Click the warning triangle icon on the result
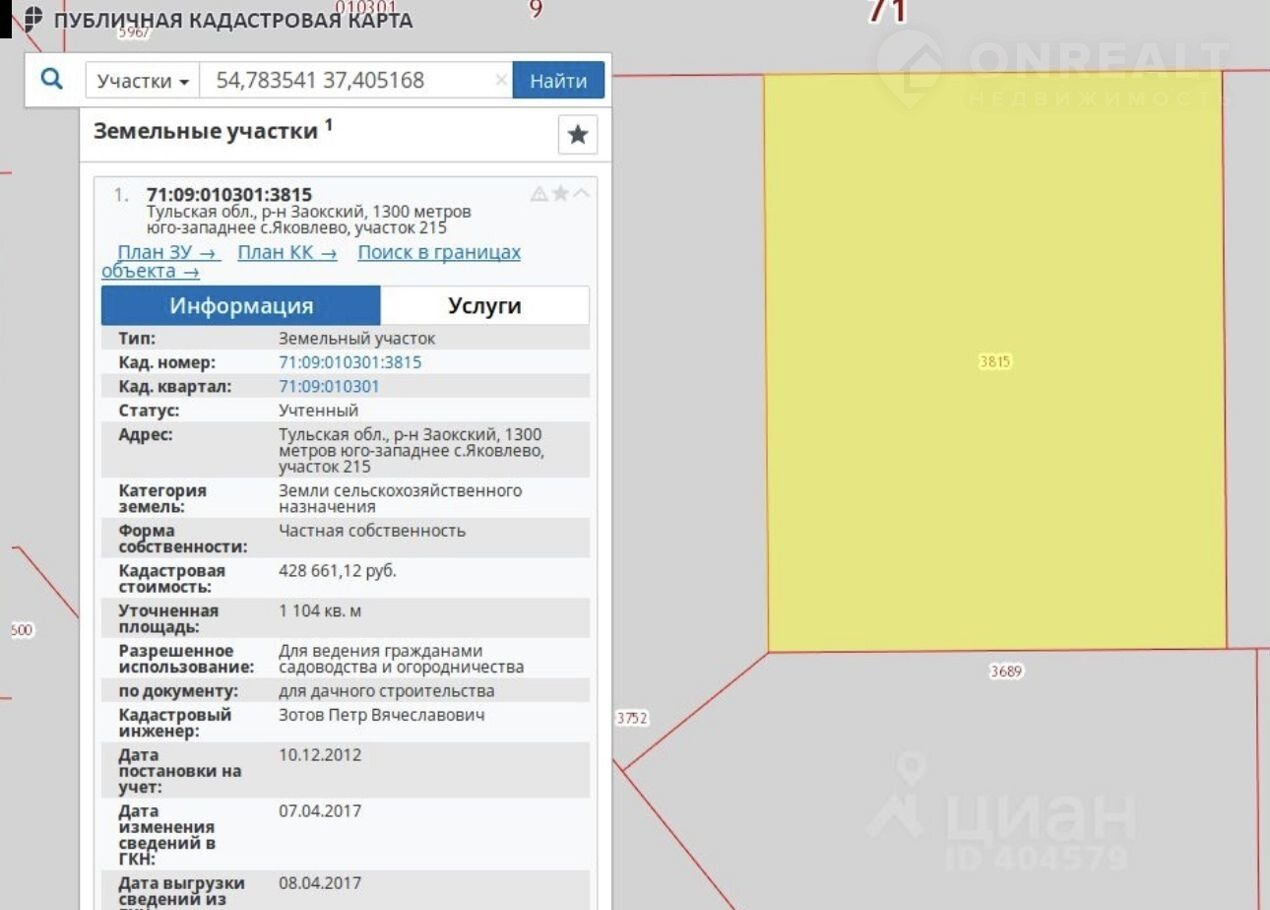Viewport: 1270px width, 910px height. (x=539, y=194)
